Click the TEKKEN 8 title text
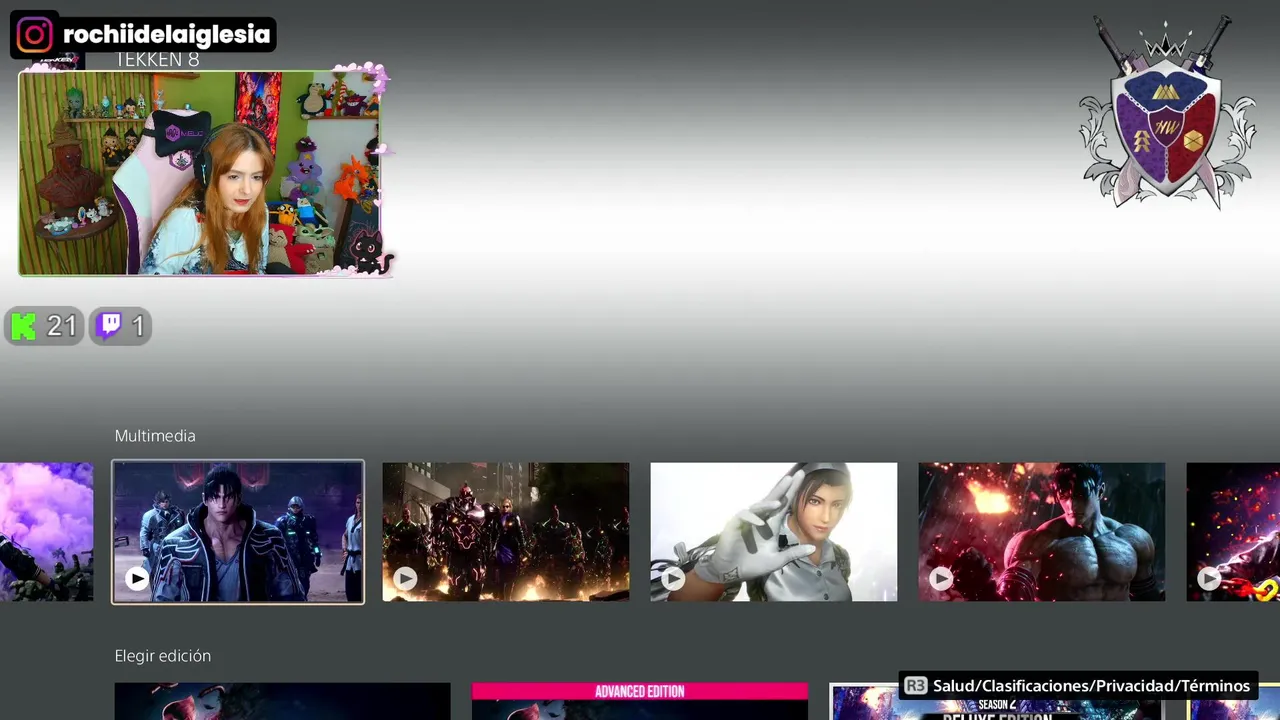 click(x=157, y=60)
